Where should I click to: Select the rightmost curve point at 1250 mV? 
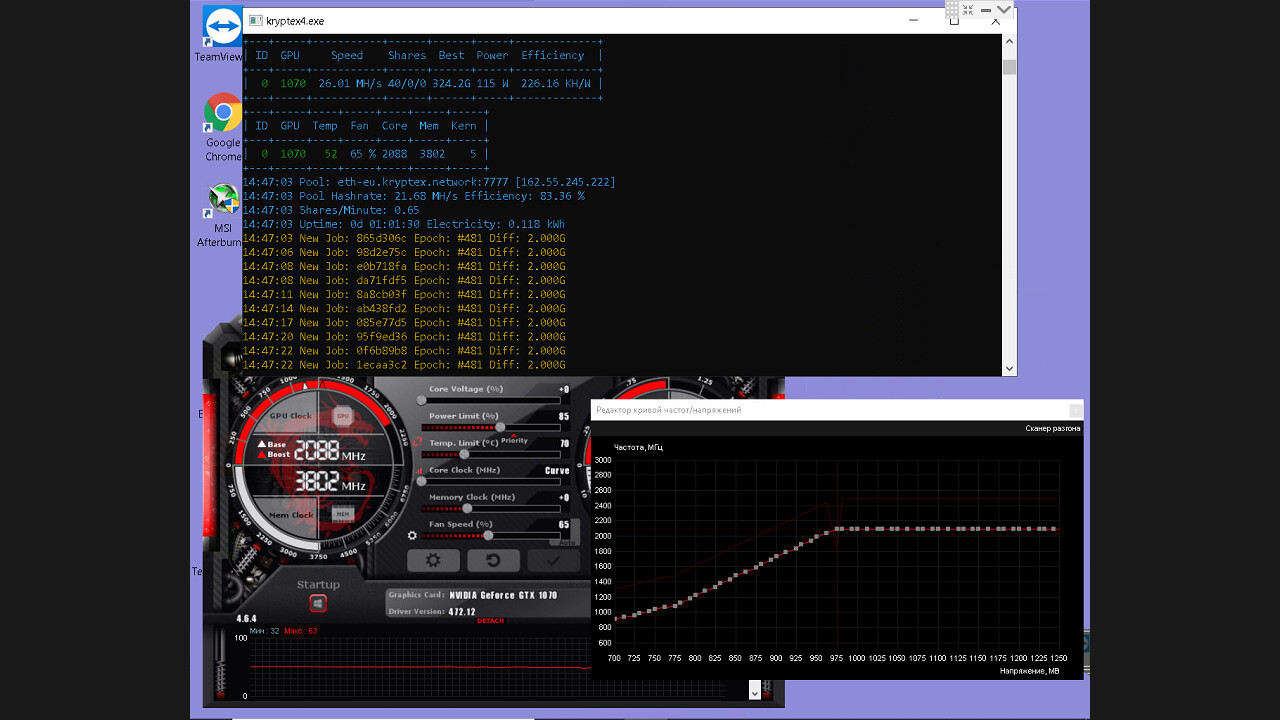point(1053,528)
